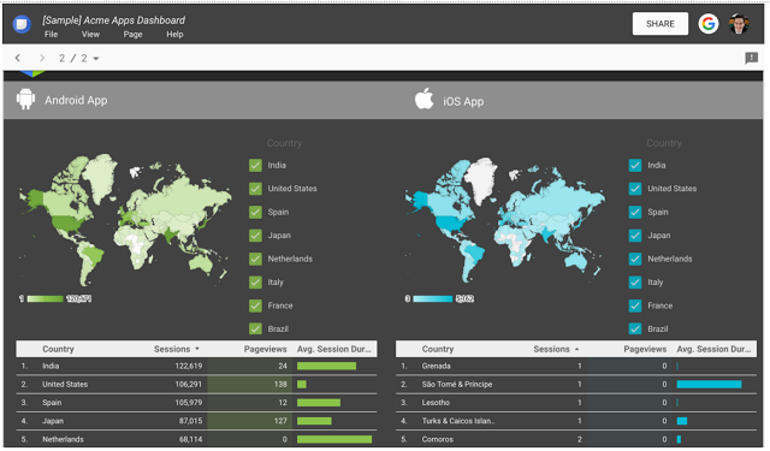Click the Android App section heading
The width and height of the screenshot is (770, 451).
[76, 100]
